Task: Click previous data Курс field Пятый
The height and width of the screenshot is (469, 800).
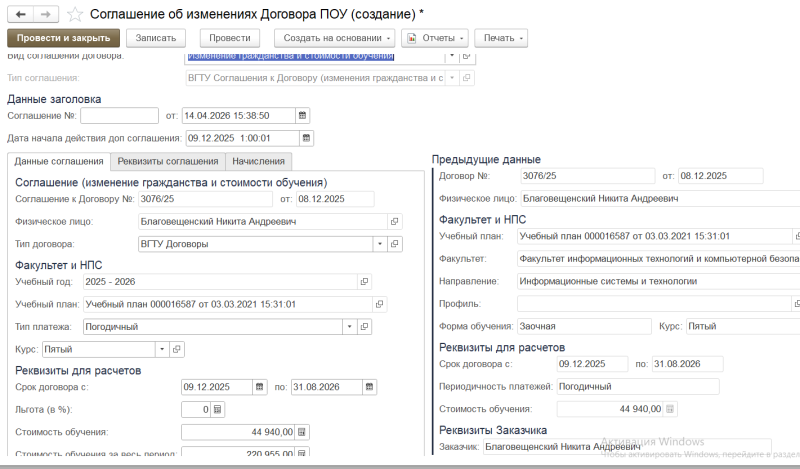Action: [x=743, y=326]
